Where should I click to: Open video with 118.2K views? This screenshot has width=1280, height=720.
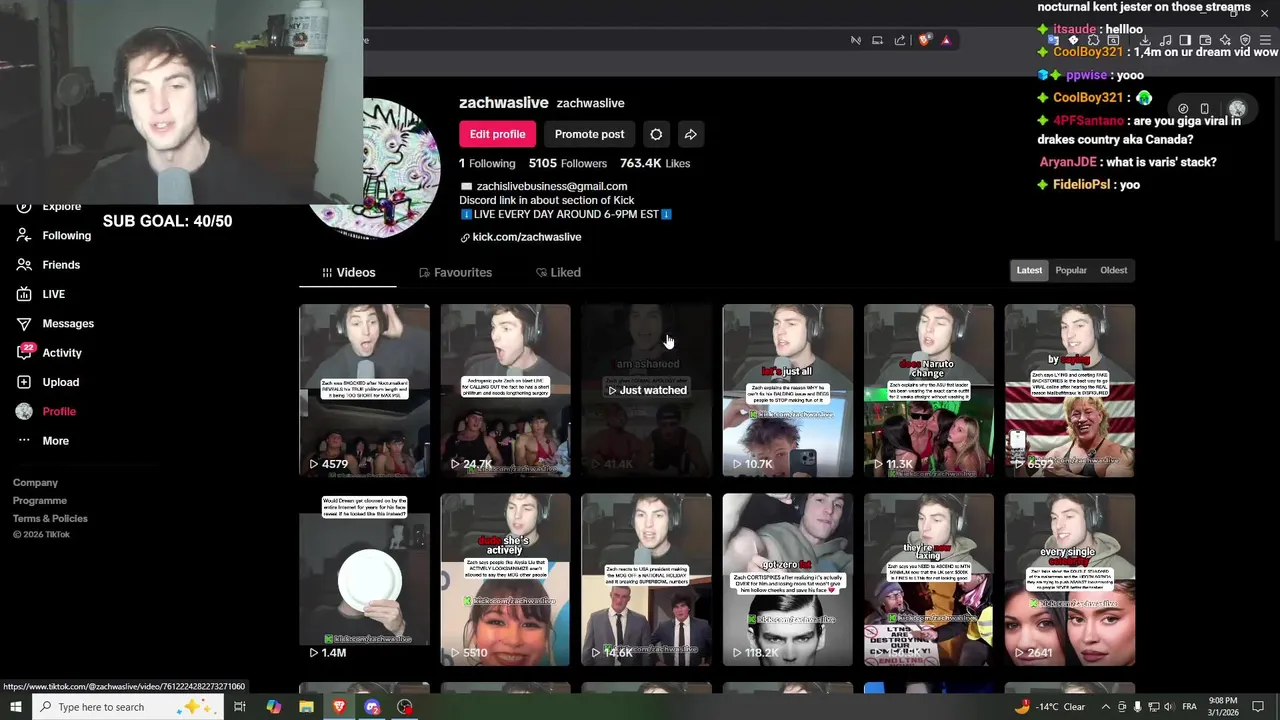click(787, 579)
